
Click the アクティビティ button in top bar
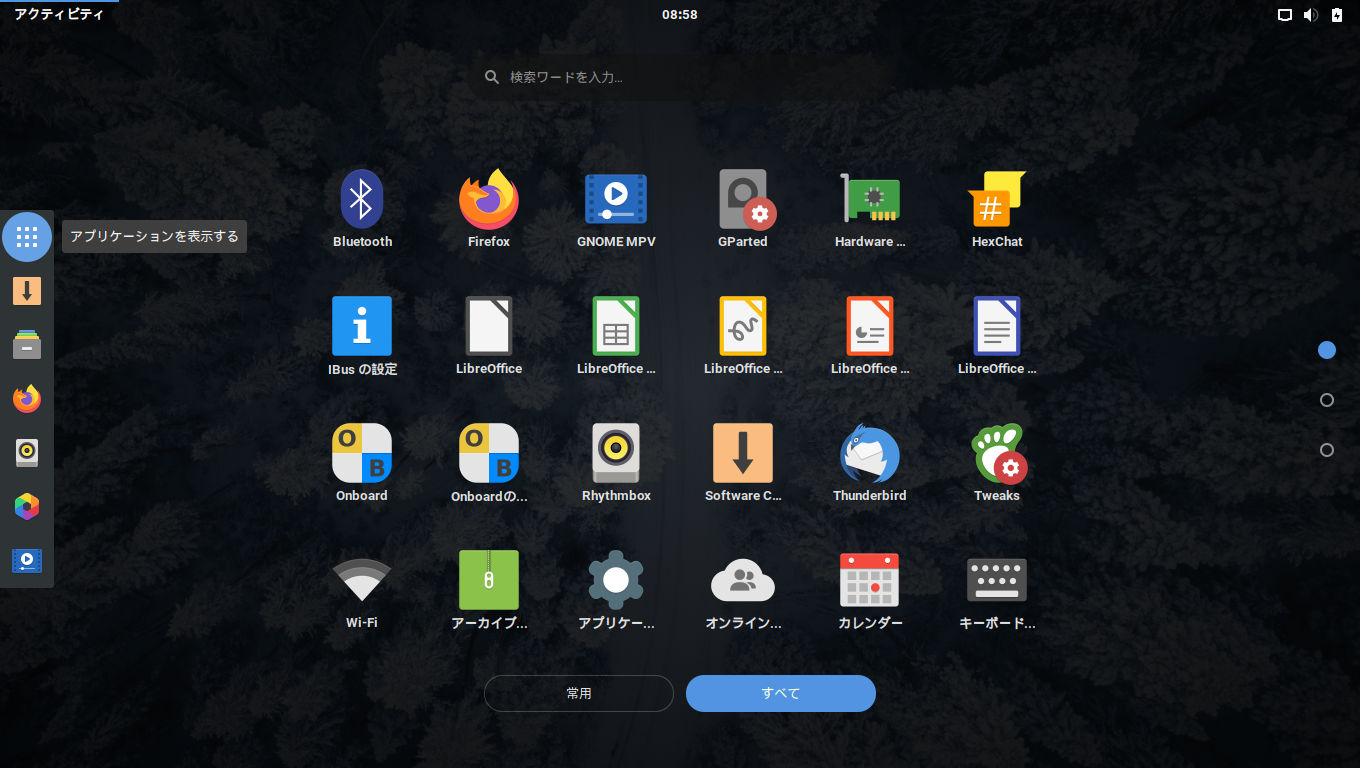59,15
